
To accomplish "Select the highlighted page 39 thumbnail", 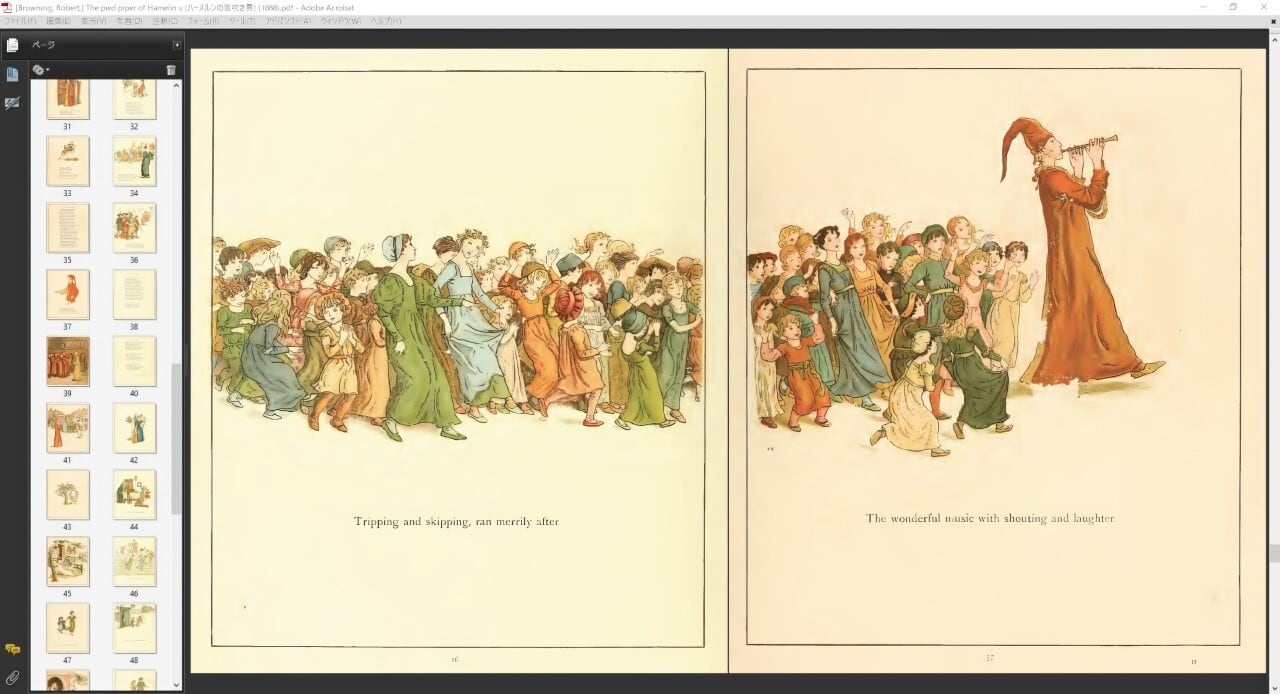I will click(68, 361).
